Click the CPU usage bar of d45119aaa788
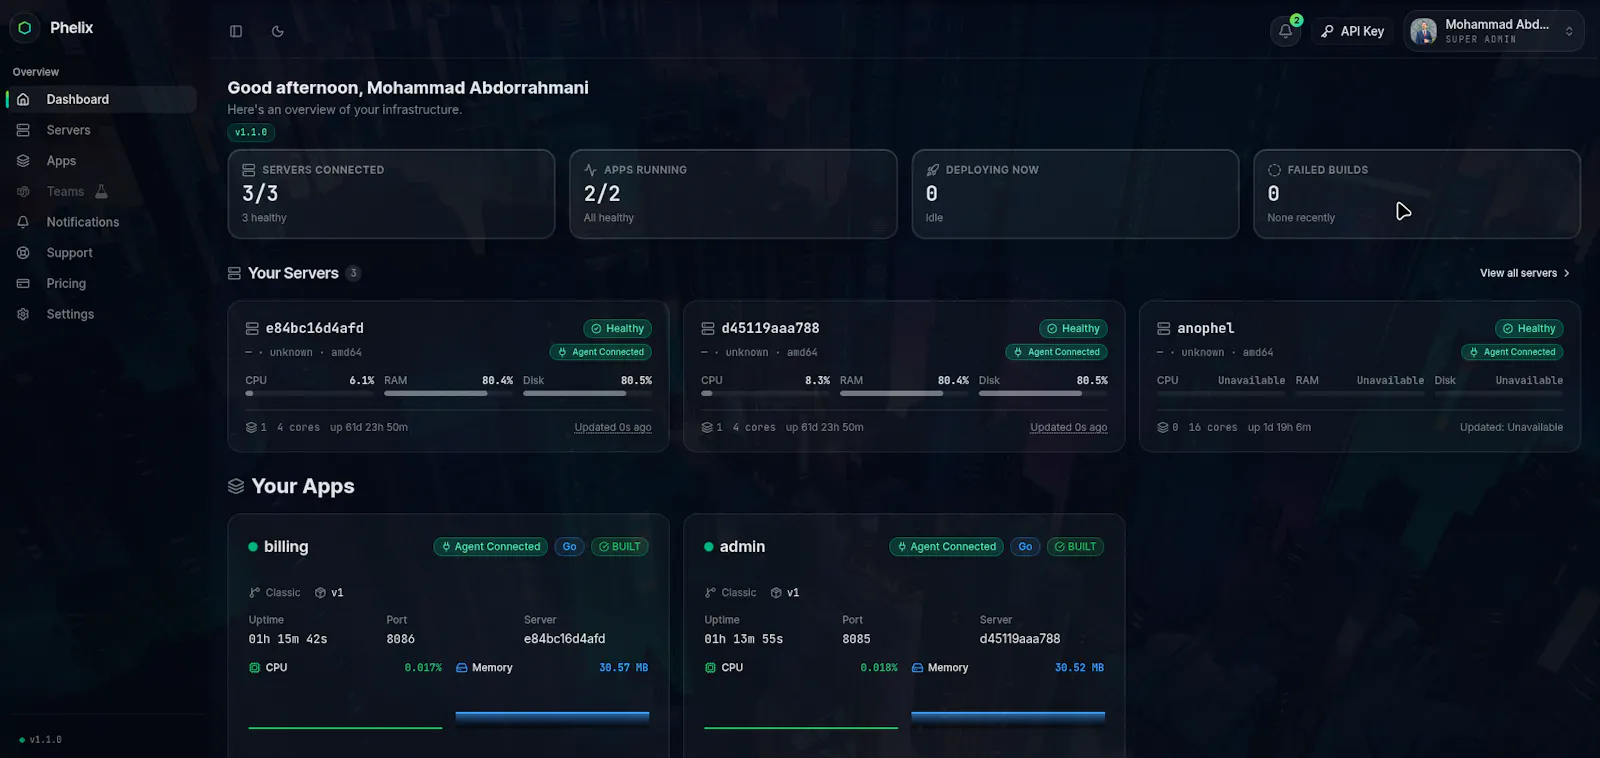This screenshot has height=758, width=1600. click(765, 394)
